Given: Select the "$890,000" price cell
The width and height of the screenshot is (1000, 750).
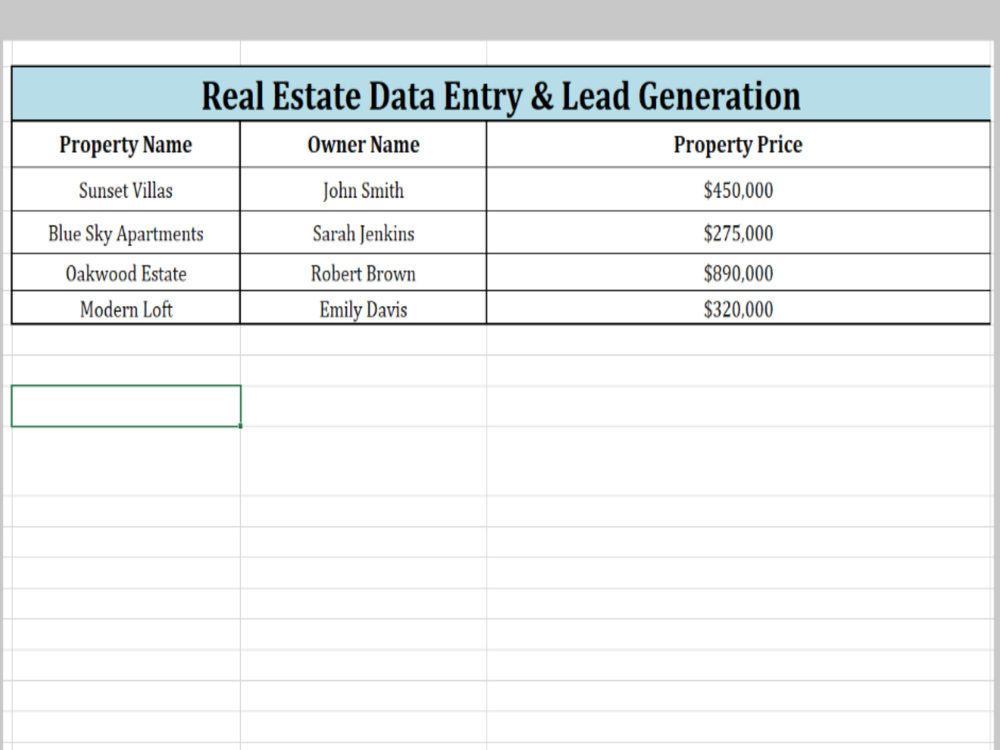Looking at the screenshot, I should coord(739,273).
